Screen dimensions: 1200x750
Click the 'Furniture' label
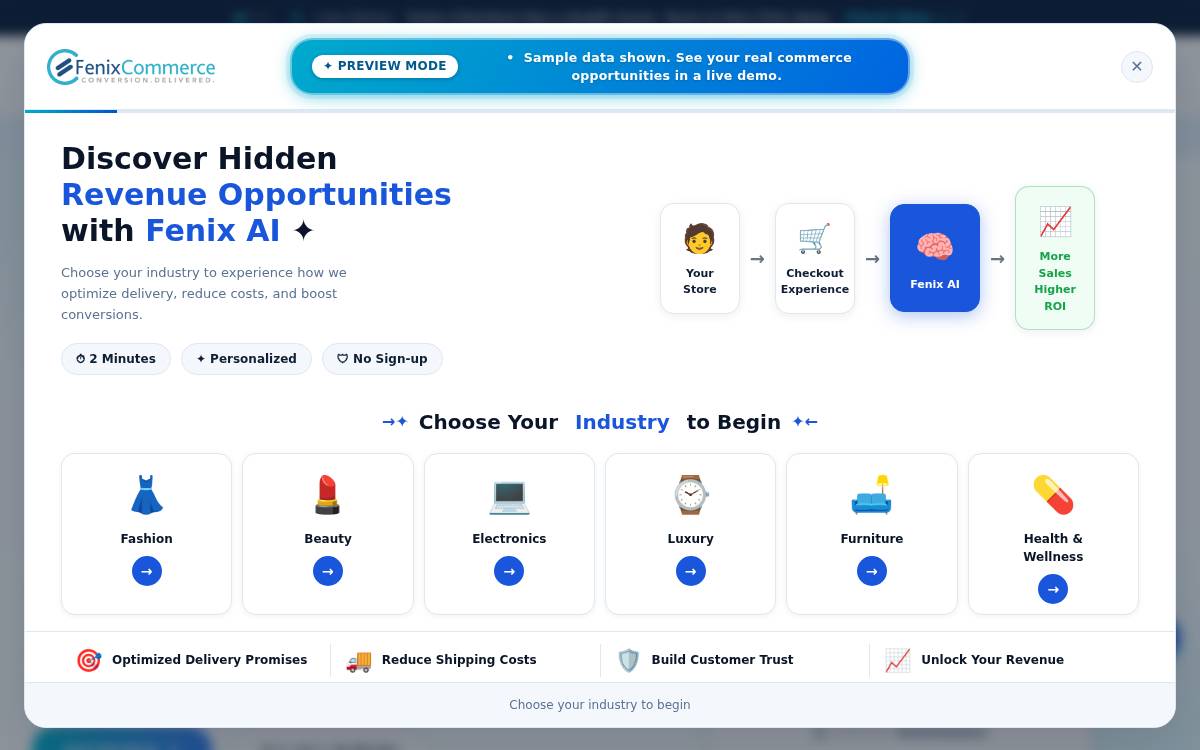872,539
